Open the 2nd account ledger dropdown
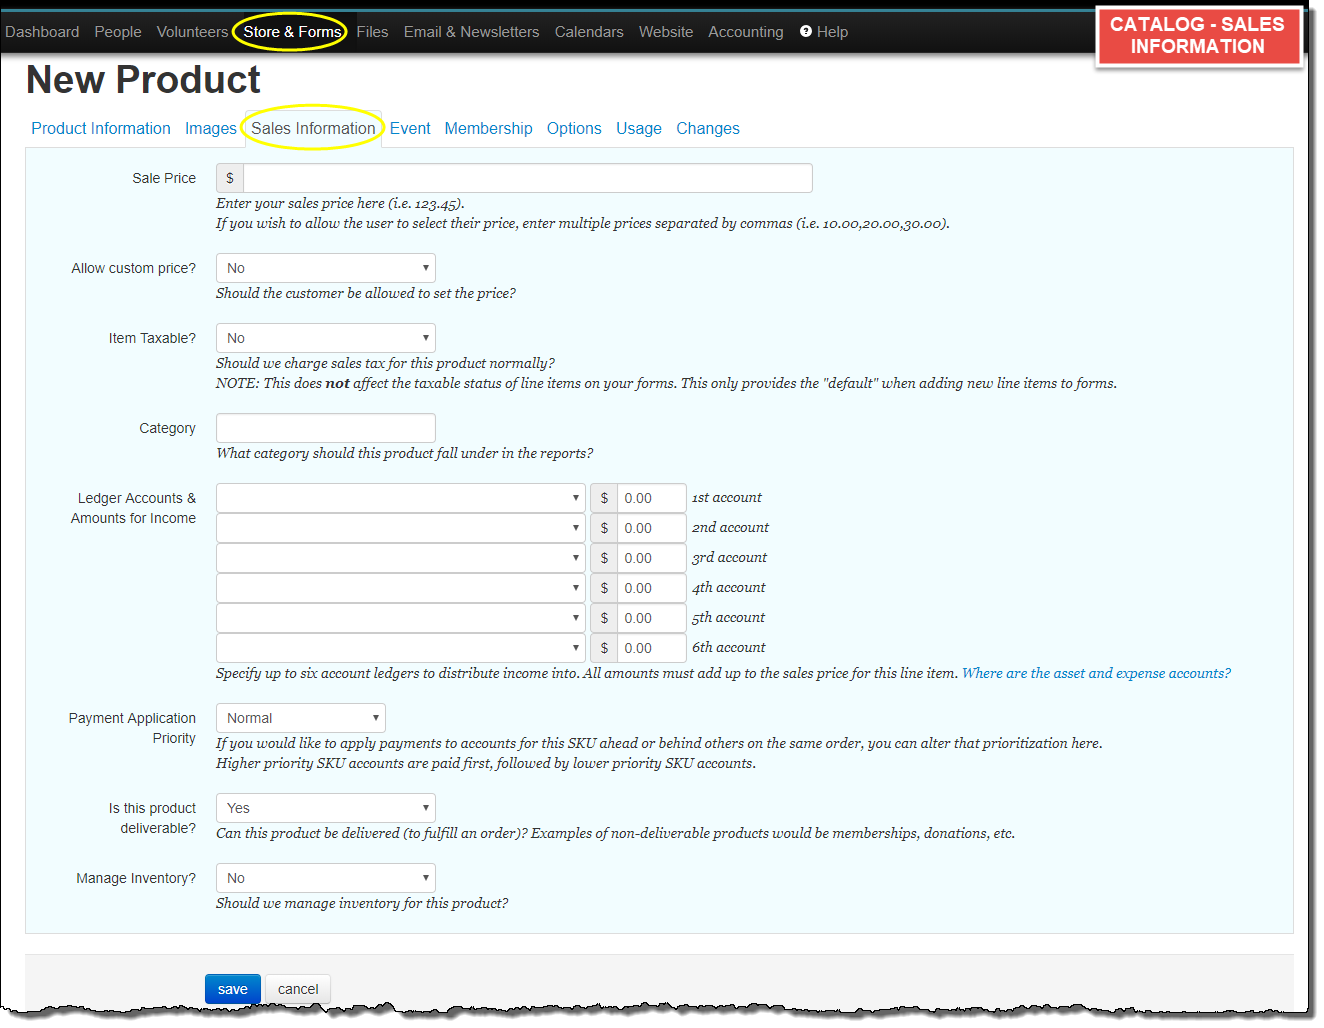 (x=401, y=528)
